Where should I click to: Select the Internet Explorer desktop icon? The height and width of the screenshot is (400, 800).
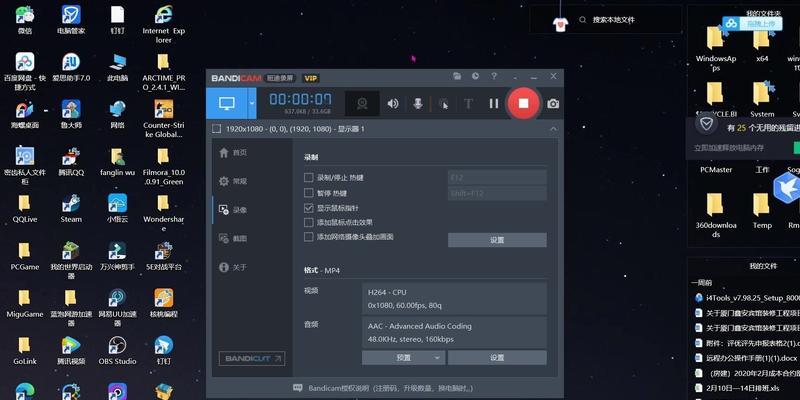[163, 24]
